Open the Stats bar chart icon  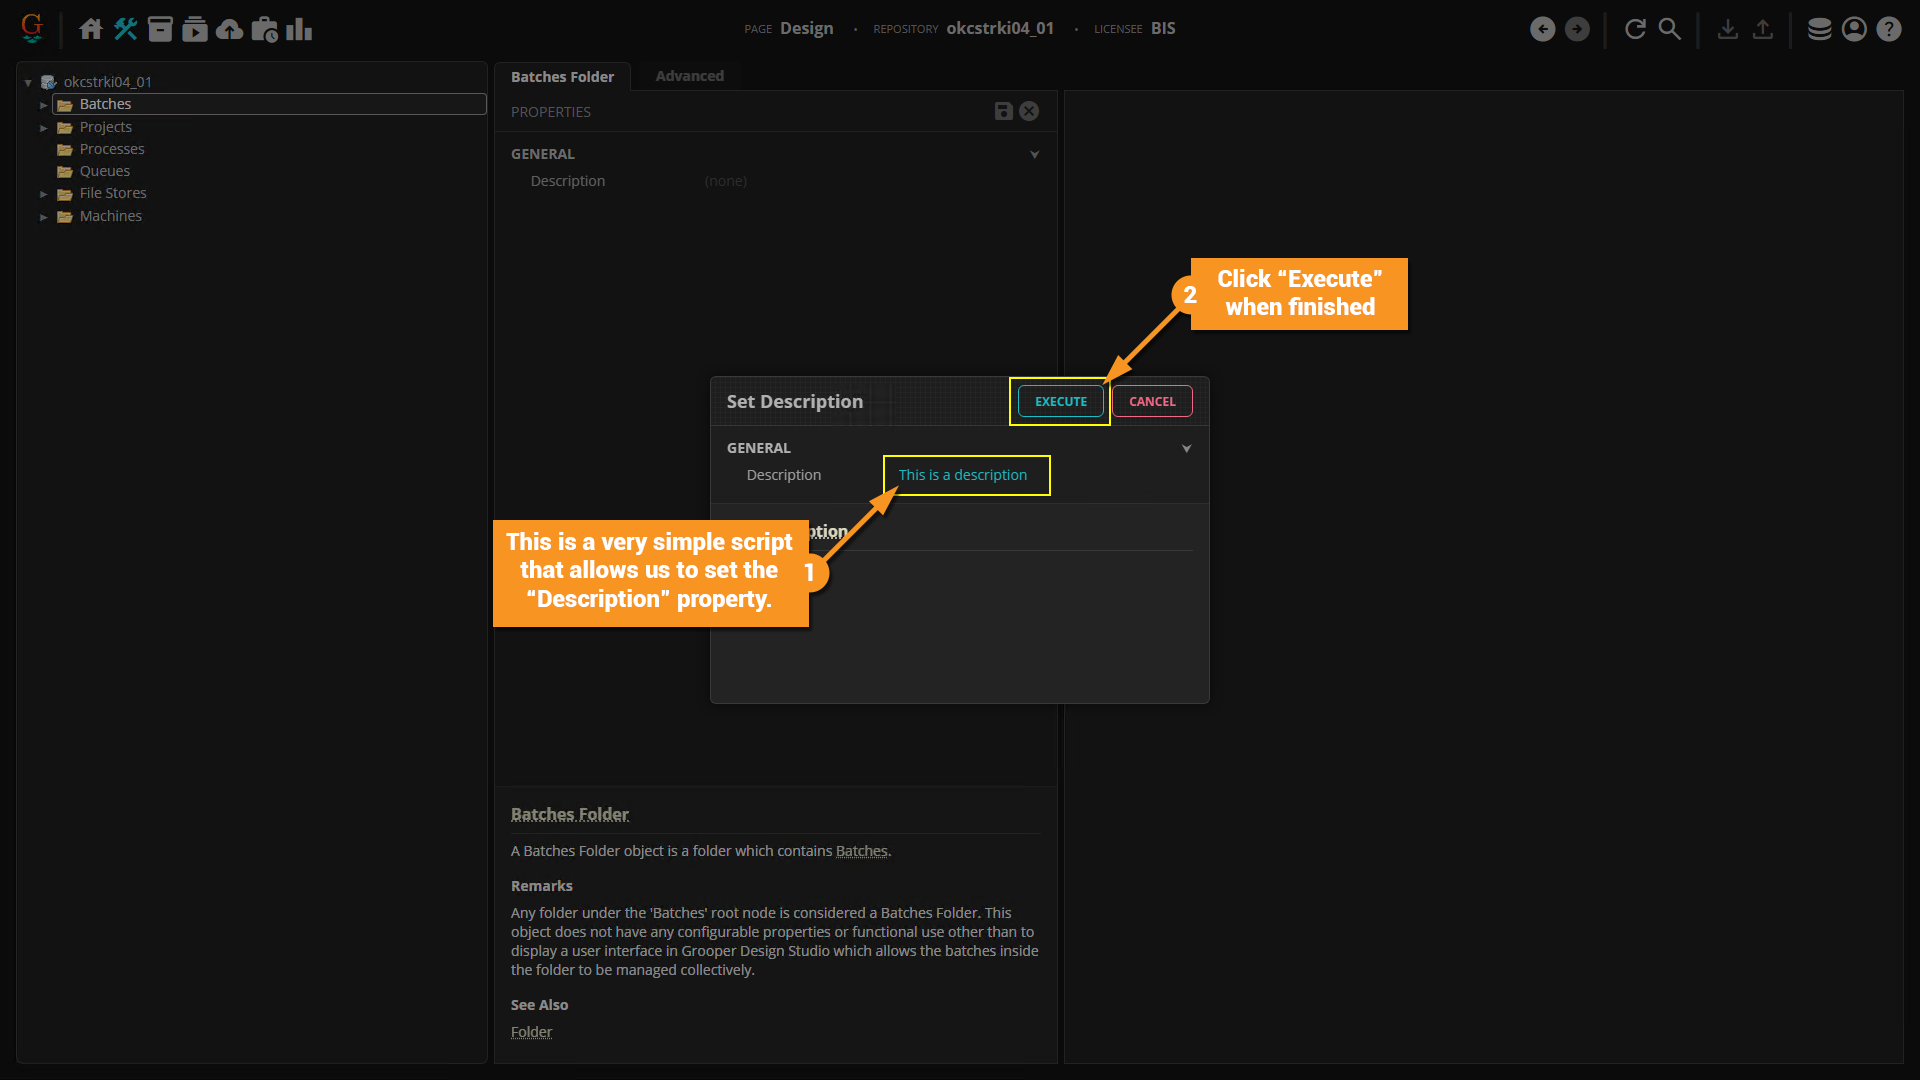[299, 29]
